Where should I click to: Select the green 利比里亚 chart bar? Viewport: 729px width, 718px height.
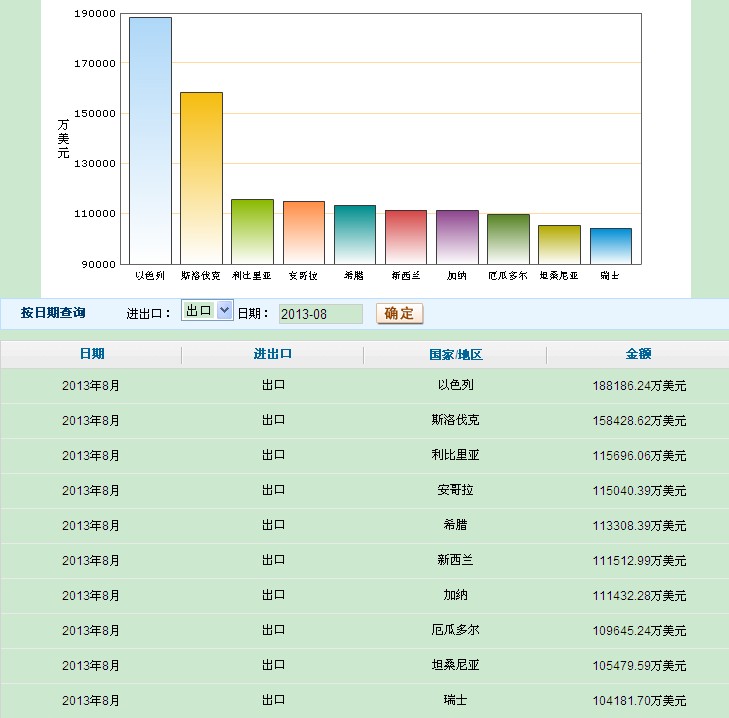point(252,231)
